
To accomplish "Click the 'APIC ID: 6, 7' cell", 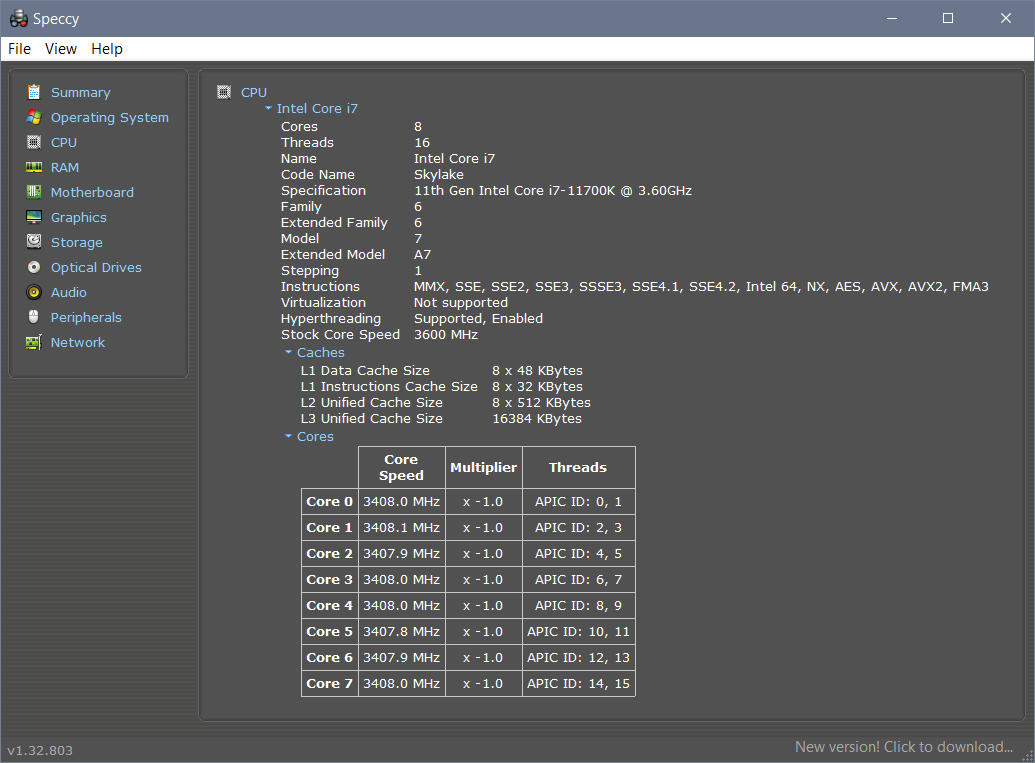I will click(x=578, y=580).
